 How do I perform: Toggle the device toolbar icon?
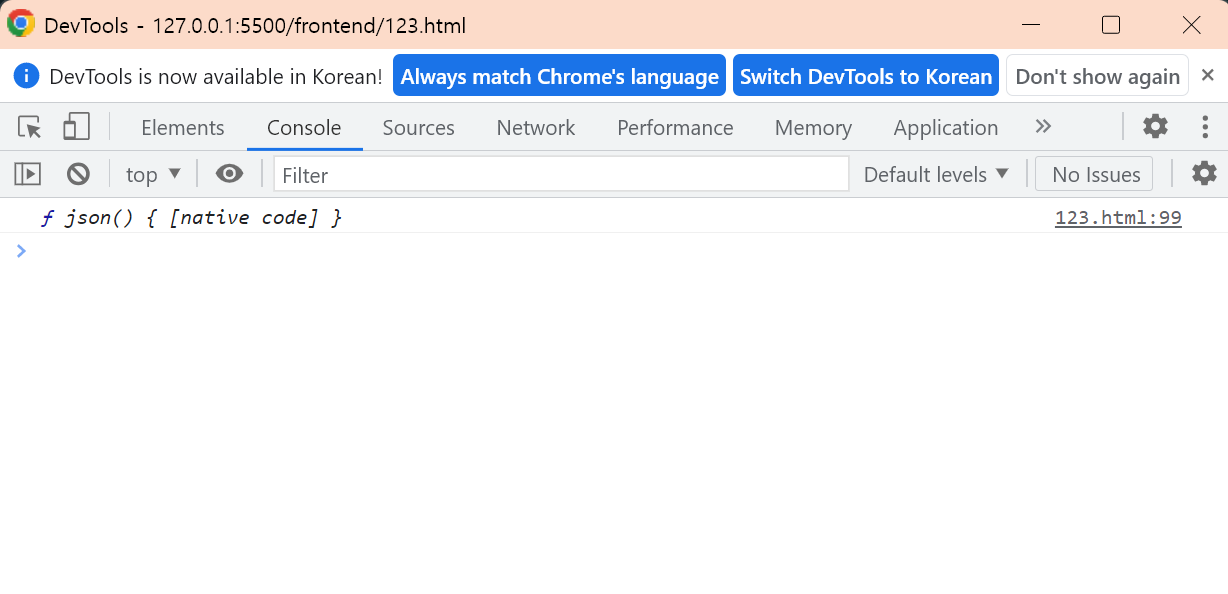click(x=76, y=127)
